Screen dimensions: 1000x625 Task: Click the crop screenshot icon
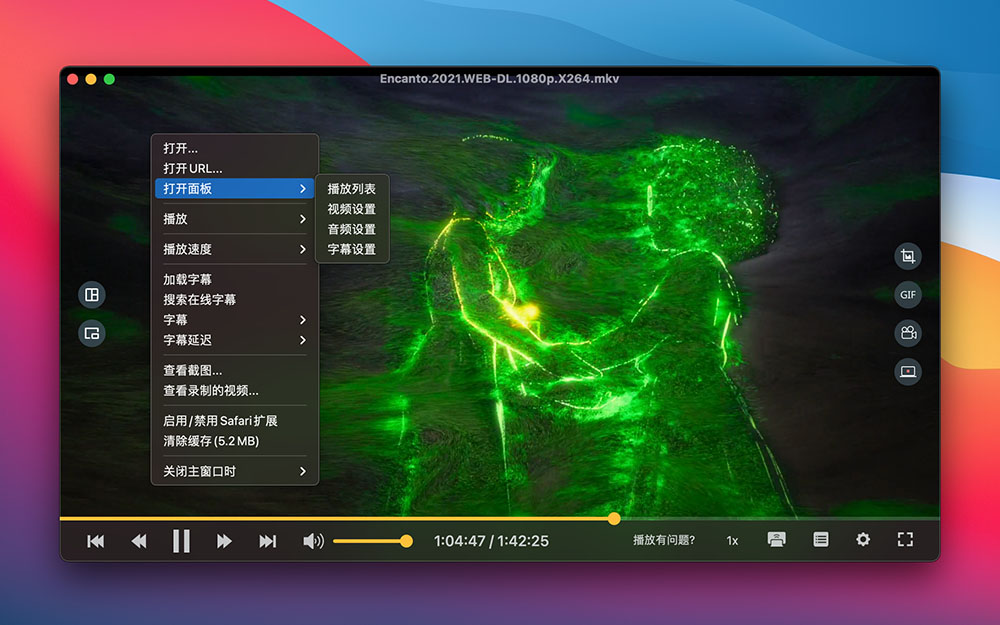pos(908,256)
